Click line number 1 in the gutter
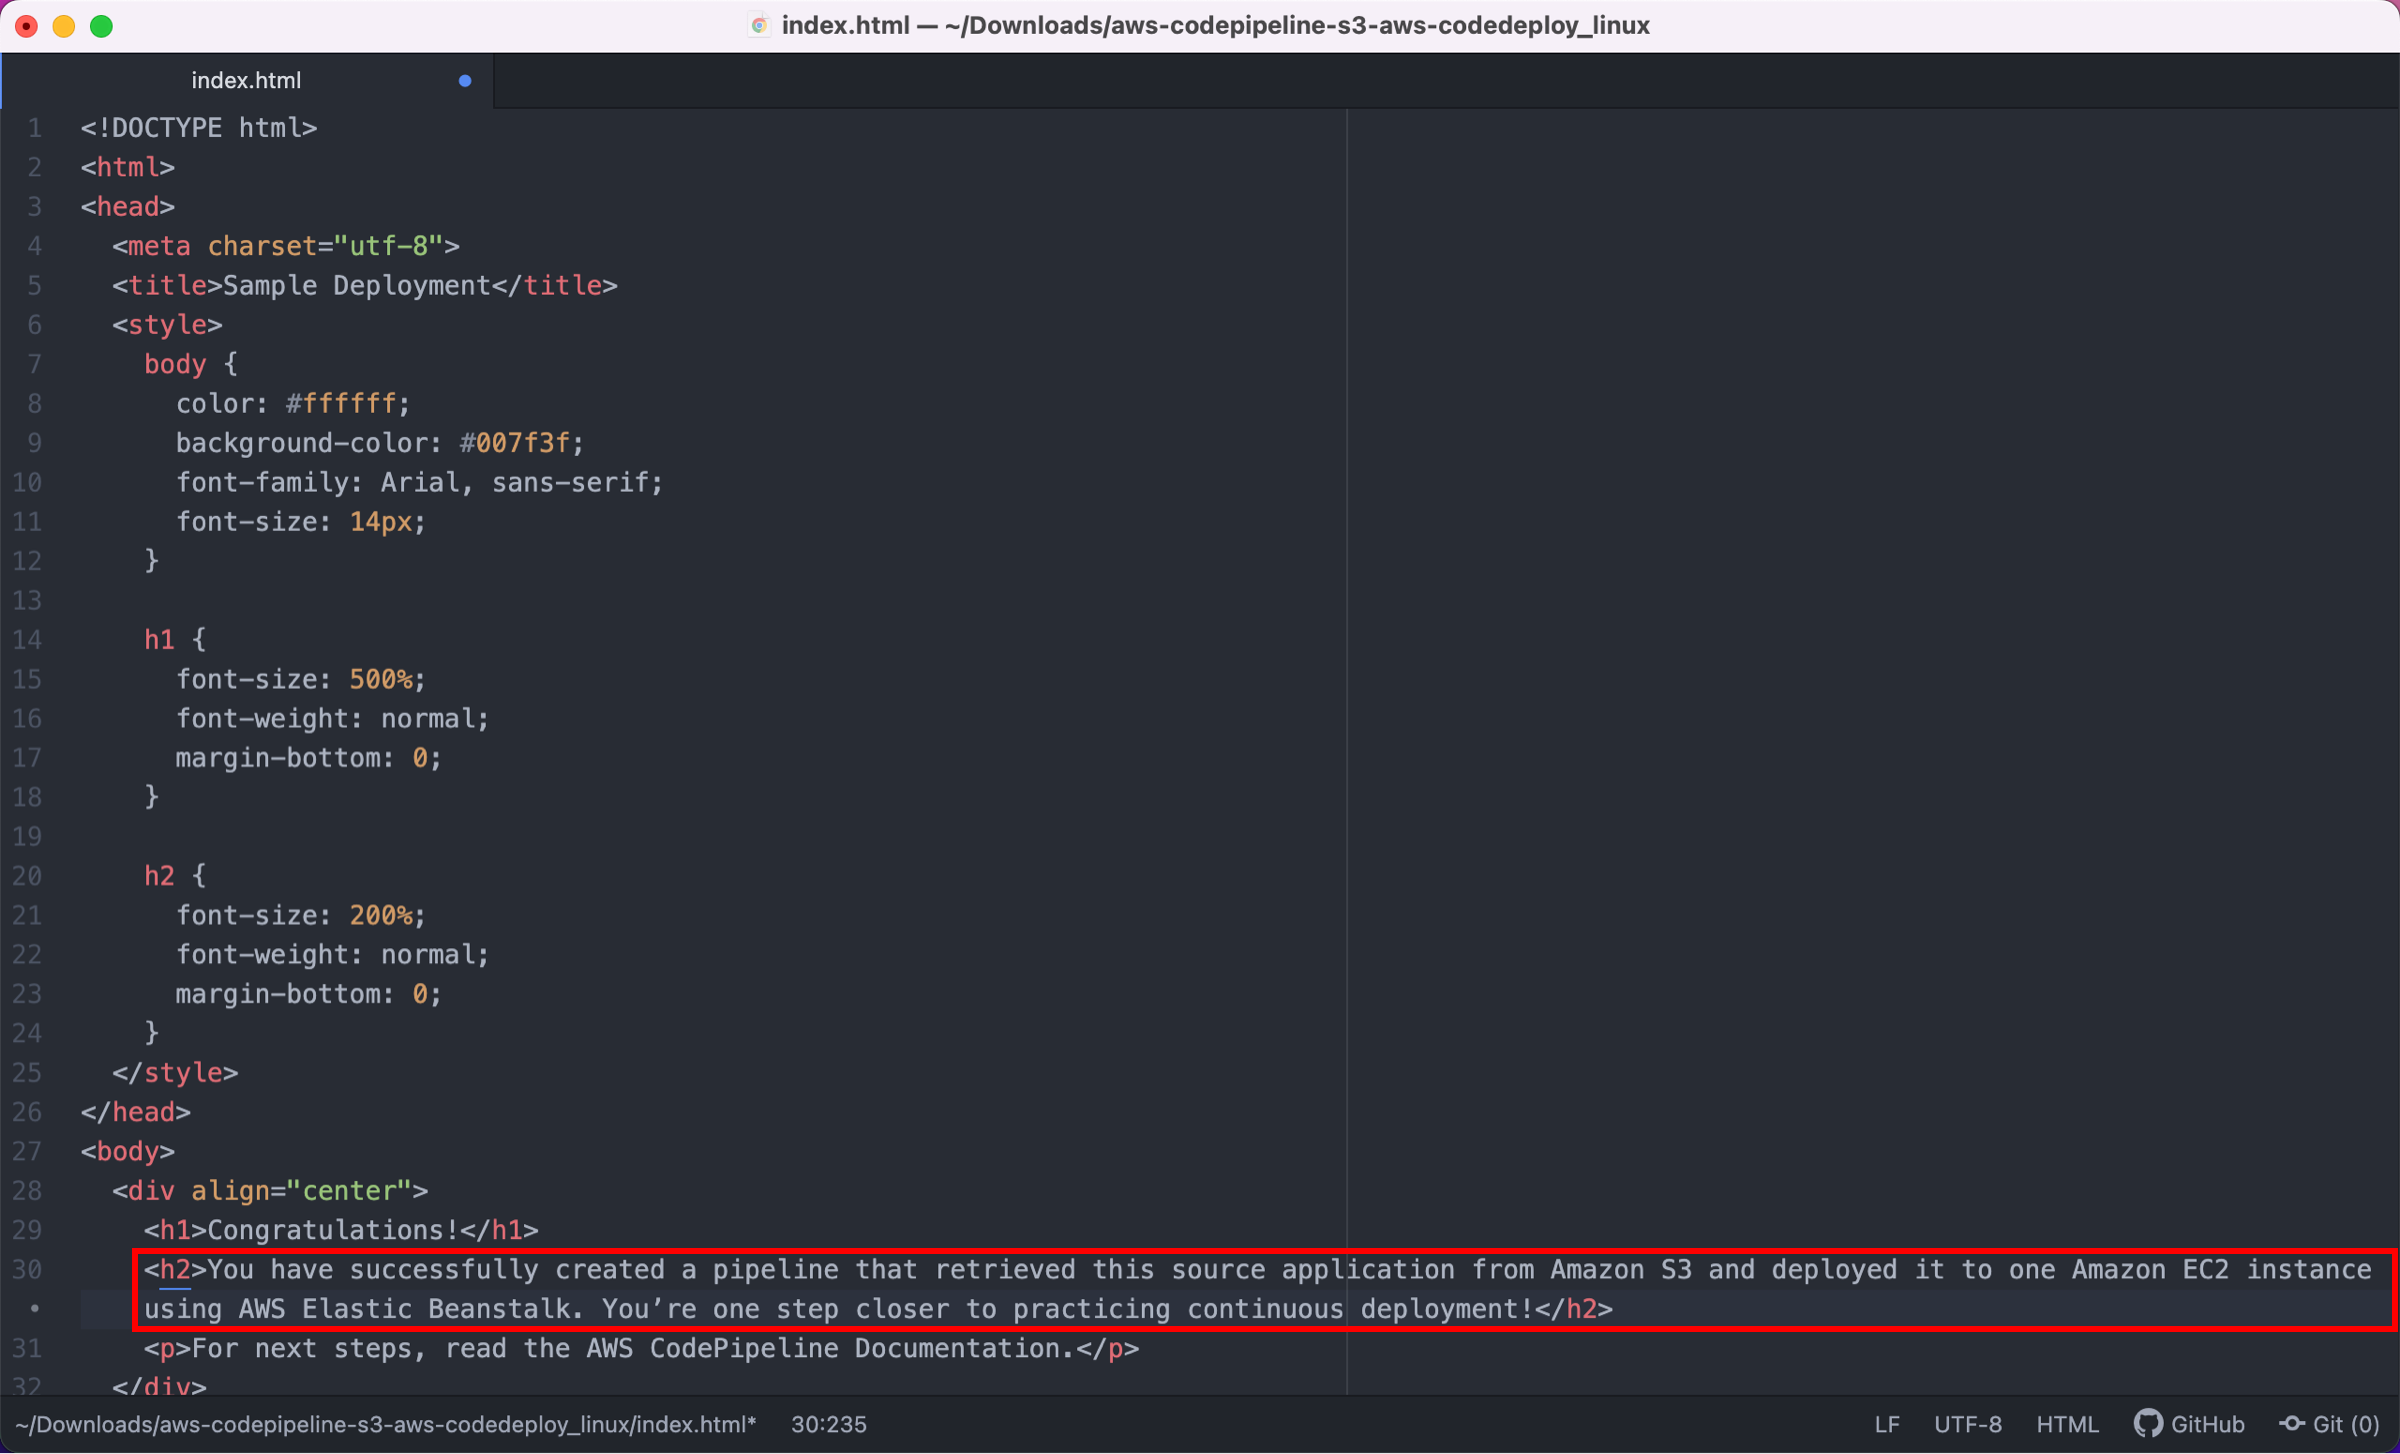The height and width of the screenshot is (1454, 2400). tap(35, 128)
